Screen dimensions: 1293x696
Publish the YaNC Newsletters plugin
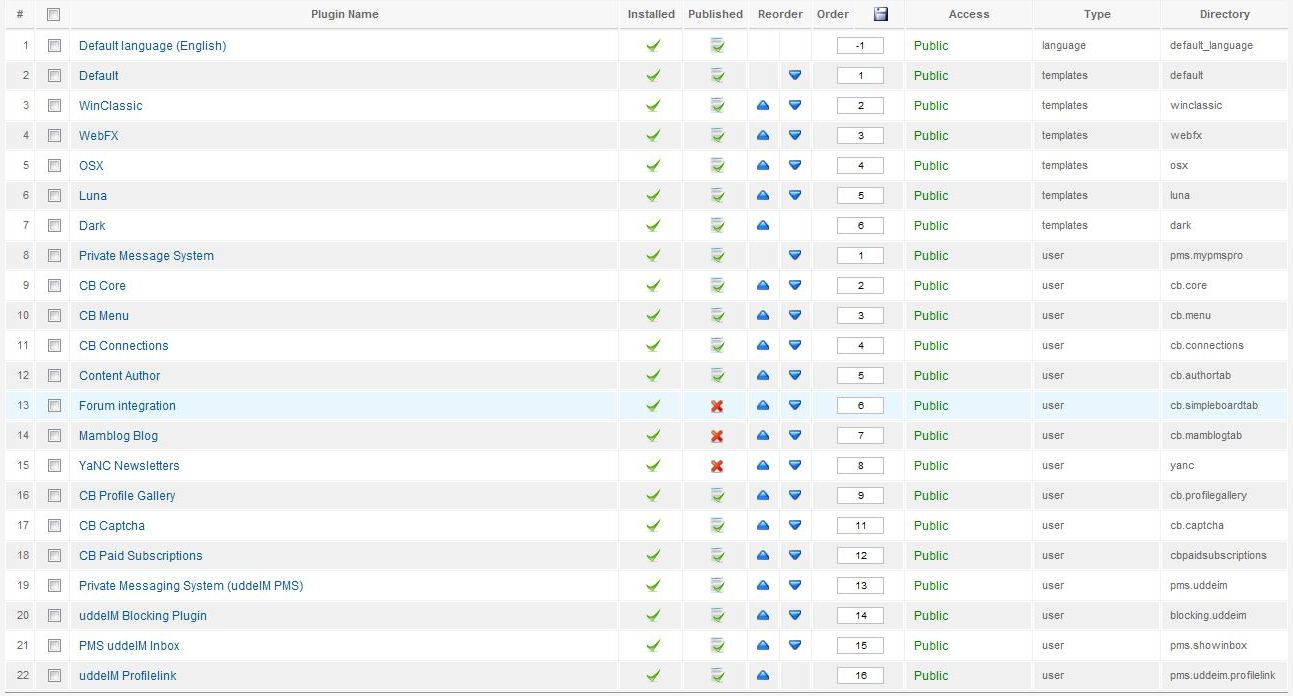click(717, 466)
